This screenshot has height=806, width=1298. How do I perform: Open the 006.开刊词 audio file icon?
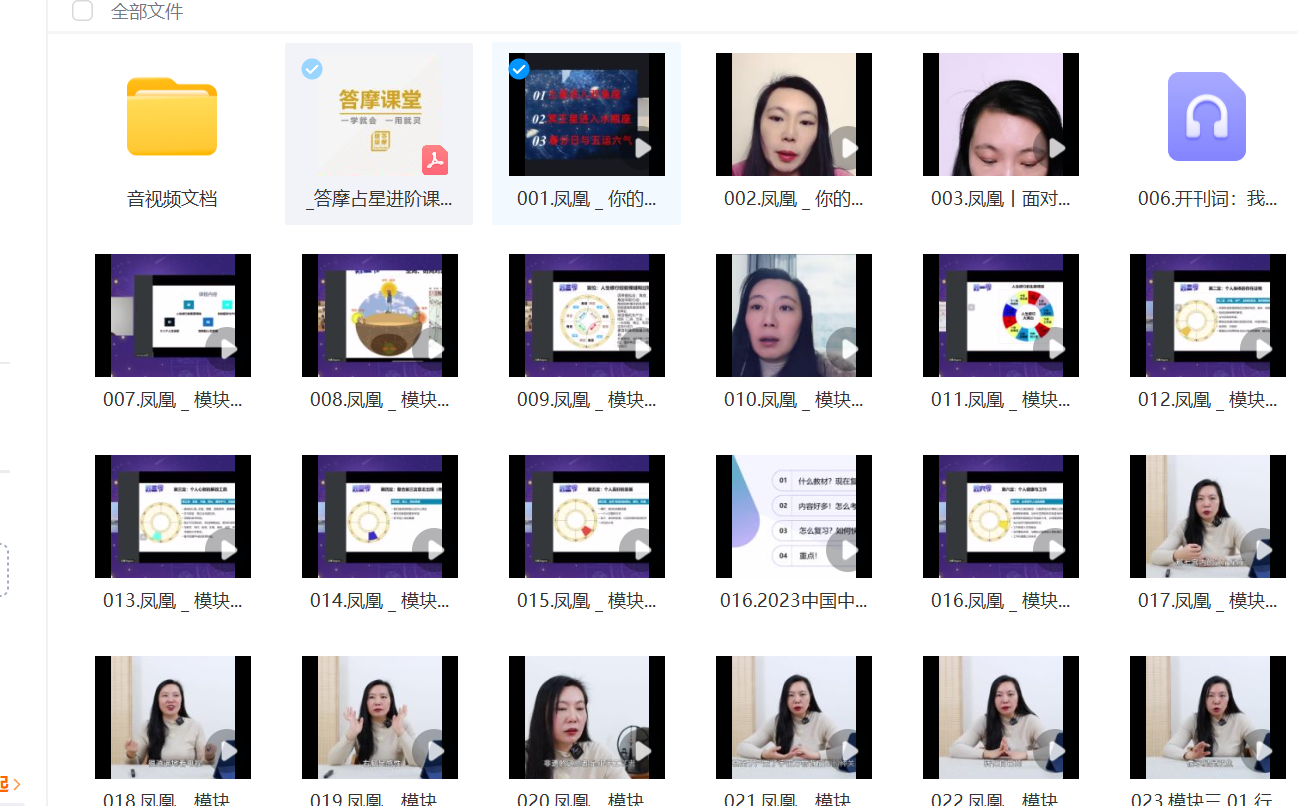click(1206, 117)
